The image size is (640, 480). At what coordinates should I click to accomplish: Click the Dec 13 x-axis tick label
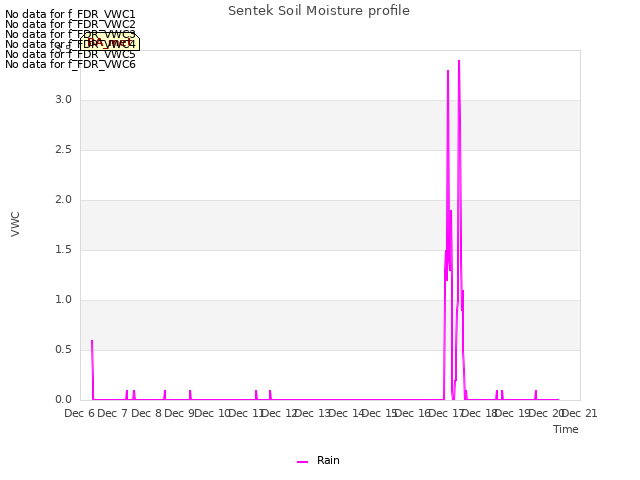313,413
